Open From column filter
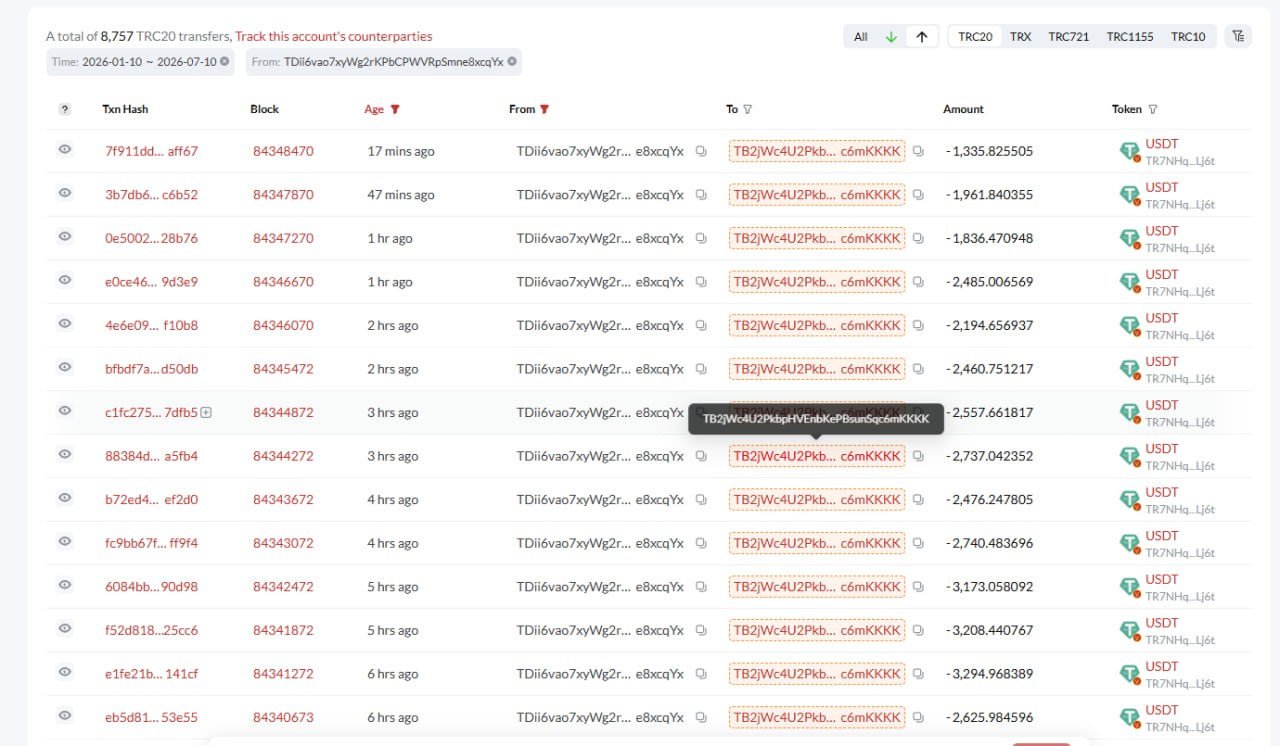Image resolution: width=1280 pixels, height=746 pixels. 544,109
